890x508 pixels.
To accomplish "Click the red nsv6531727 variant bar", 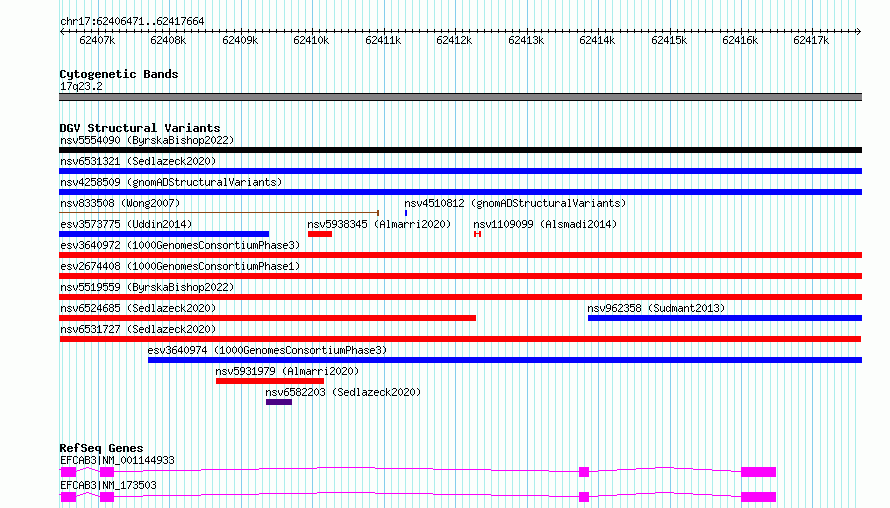I will click(x=460, y=339).
